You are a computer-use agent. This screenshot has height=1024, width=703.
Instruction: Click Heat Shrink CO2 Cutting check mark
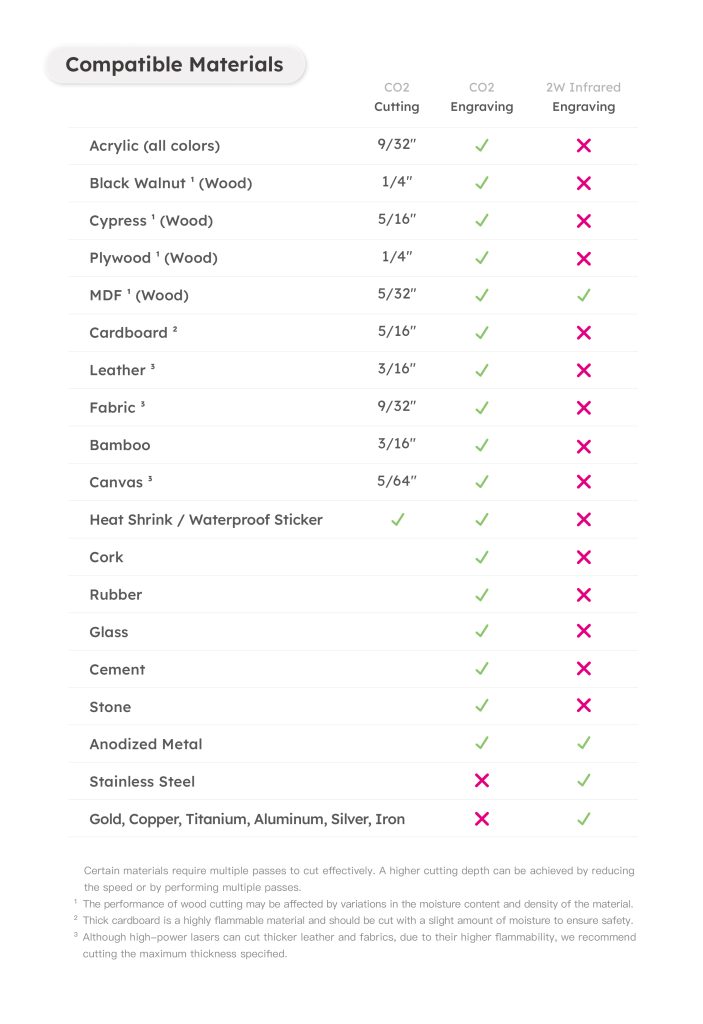[397, 519]
